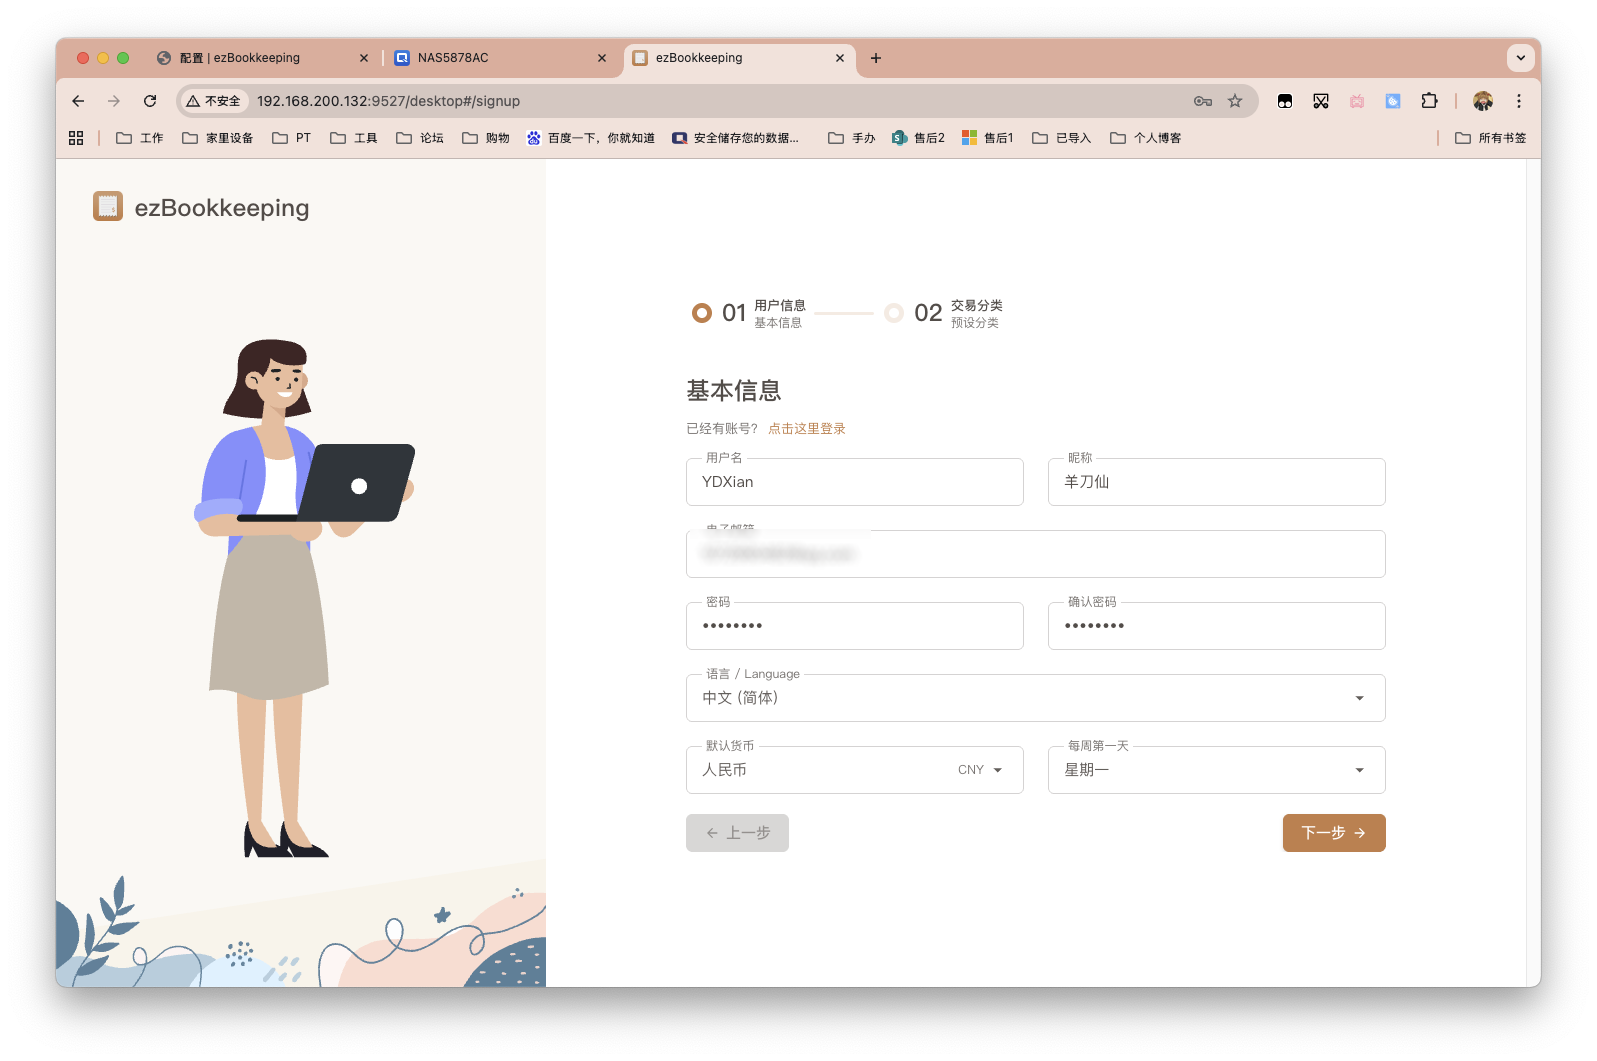Expand the 每周第一天 dropdown

click(1217, 770)
